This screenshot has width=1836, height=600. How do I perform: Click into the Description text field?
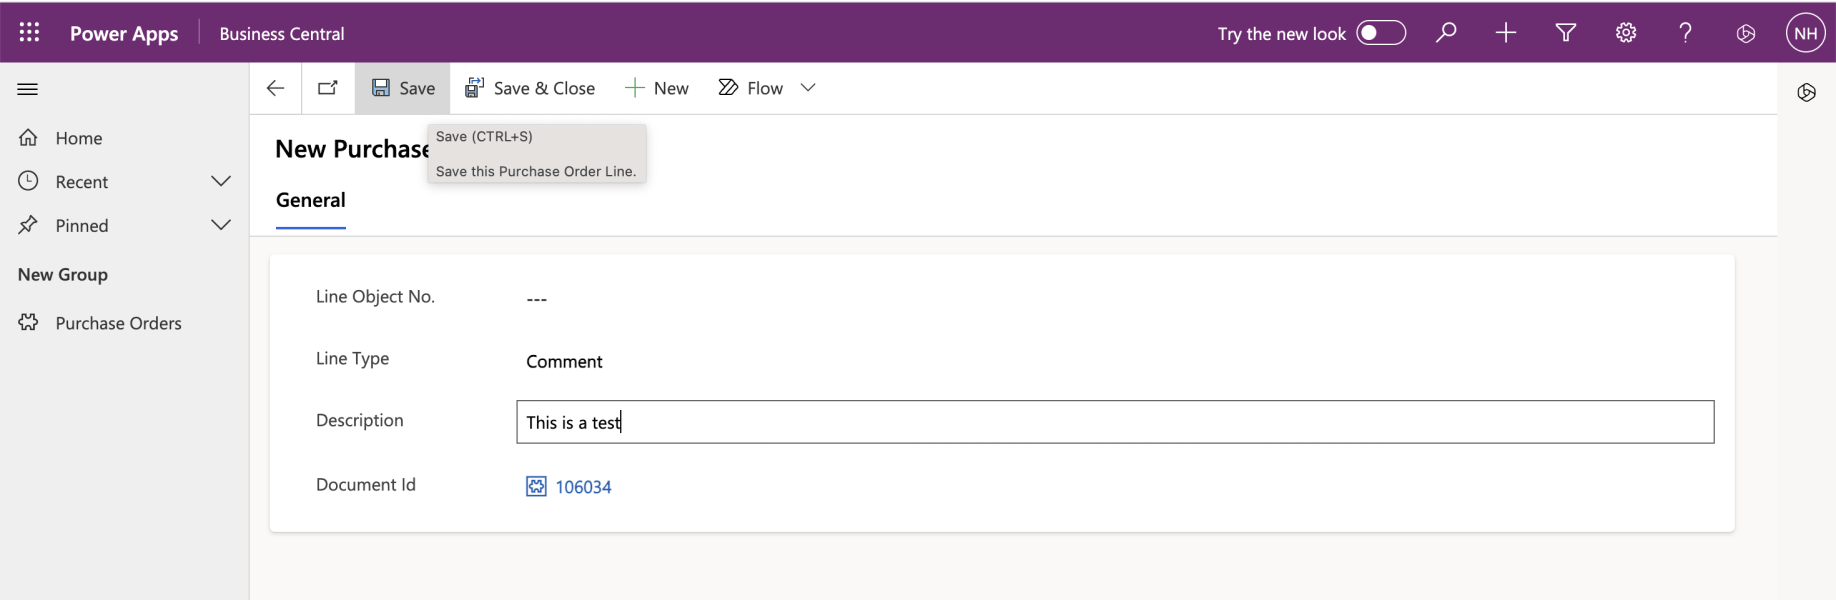pos(1114,422)
